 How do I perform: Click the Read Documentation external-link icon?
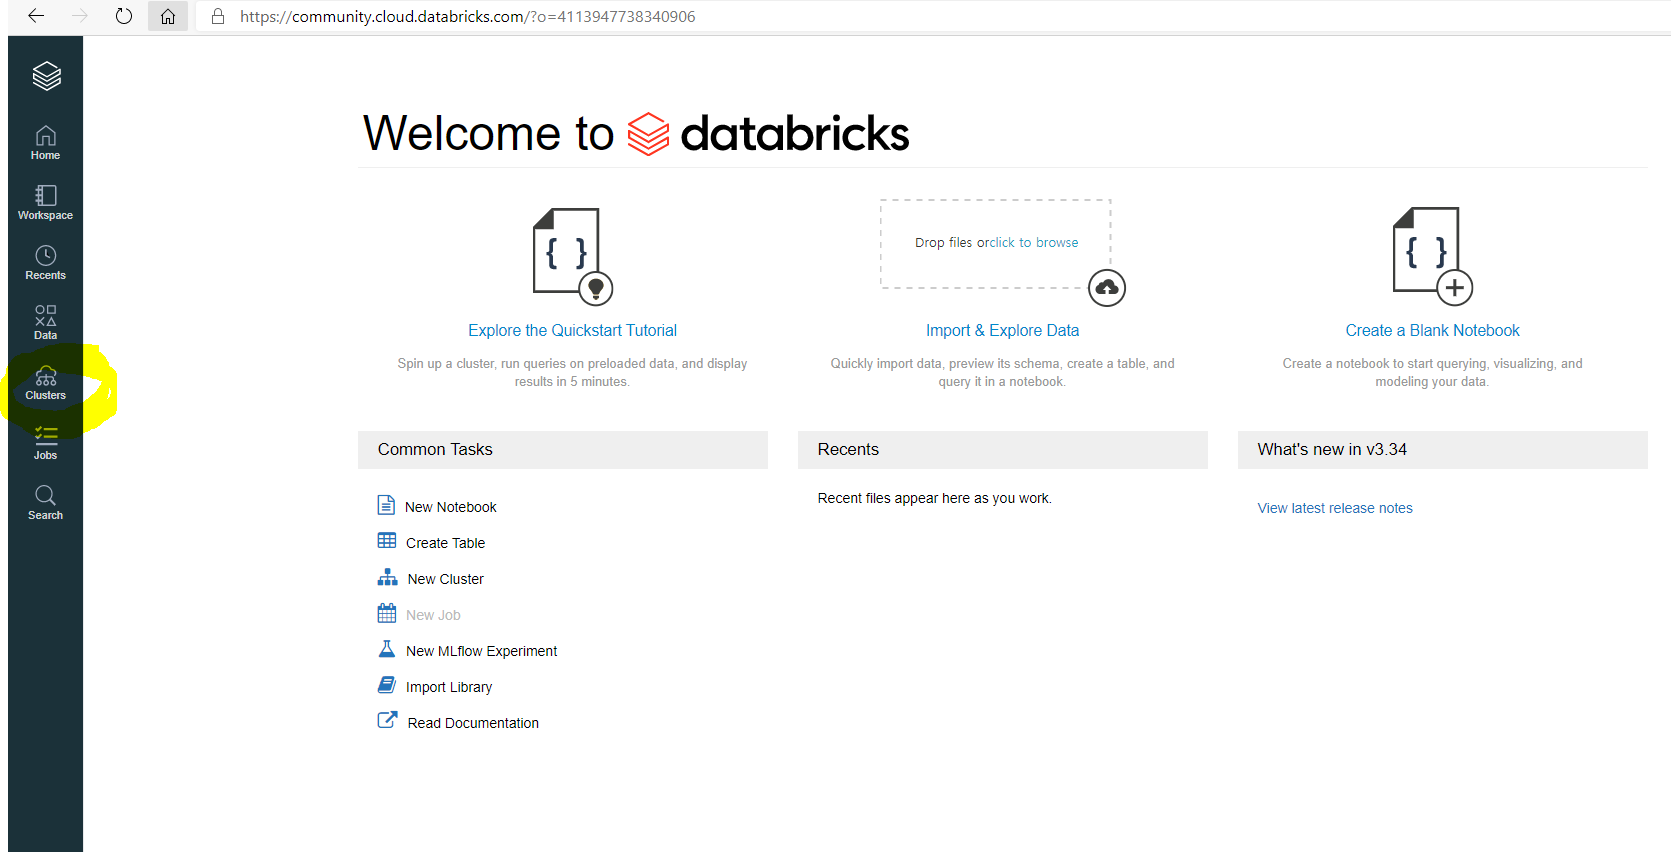tap(387, 720)
